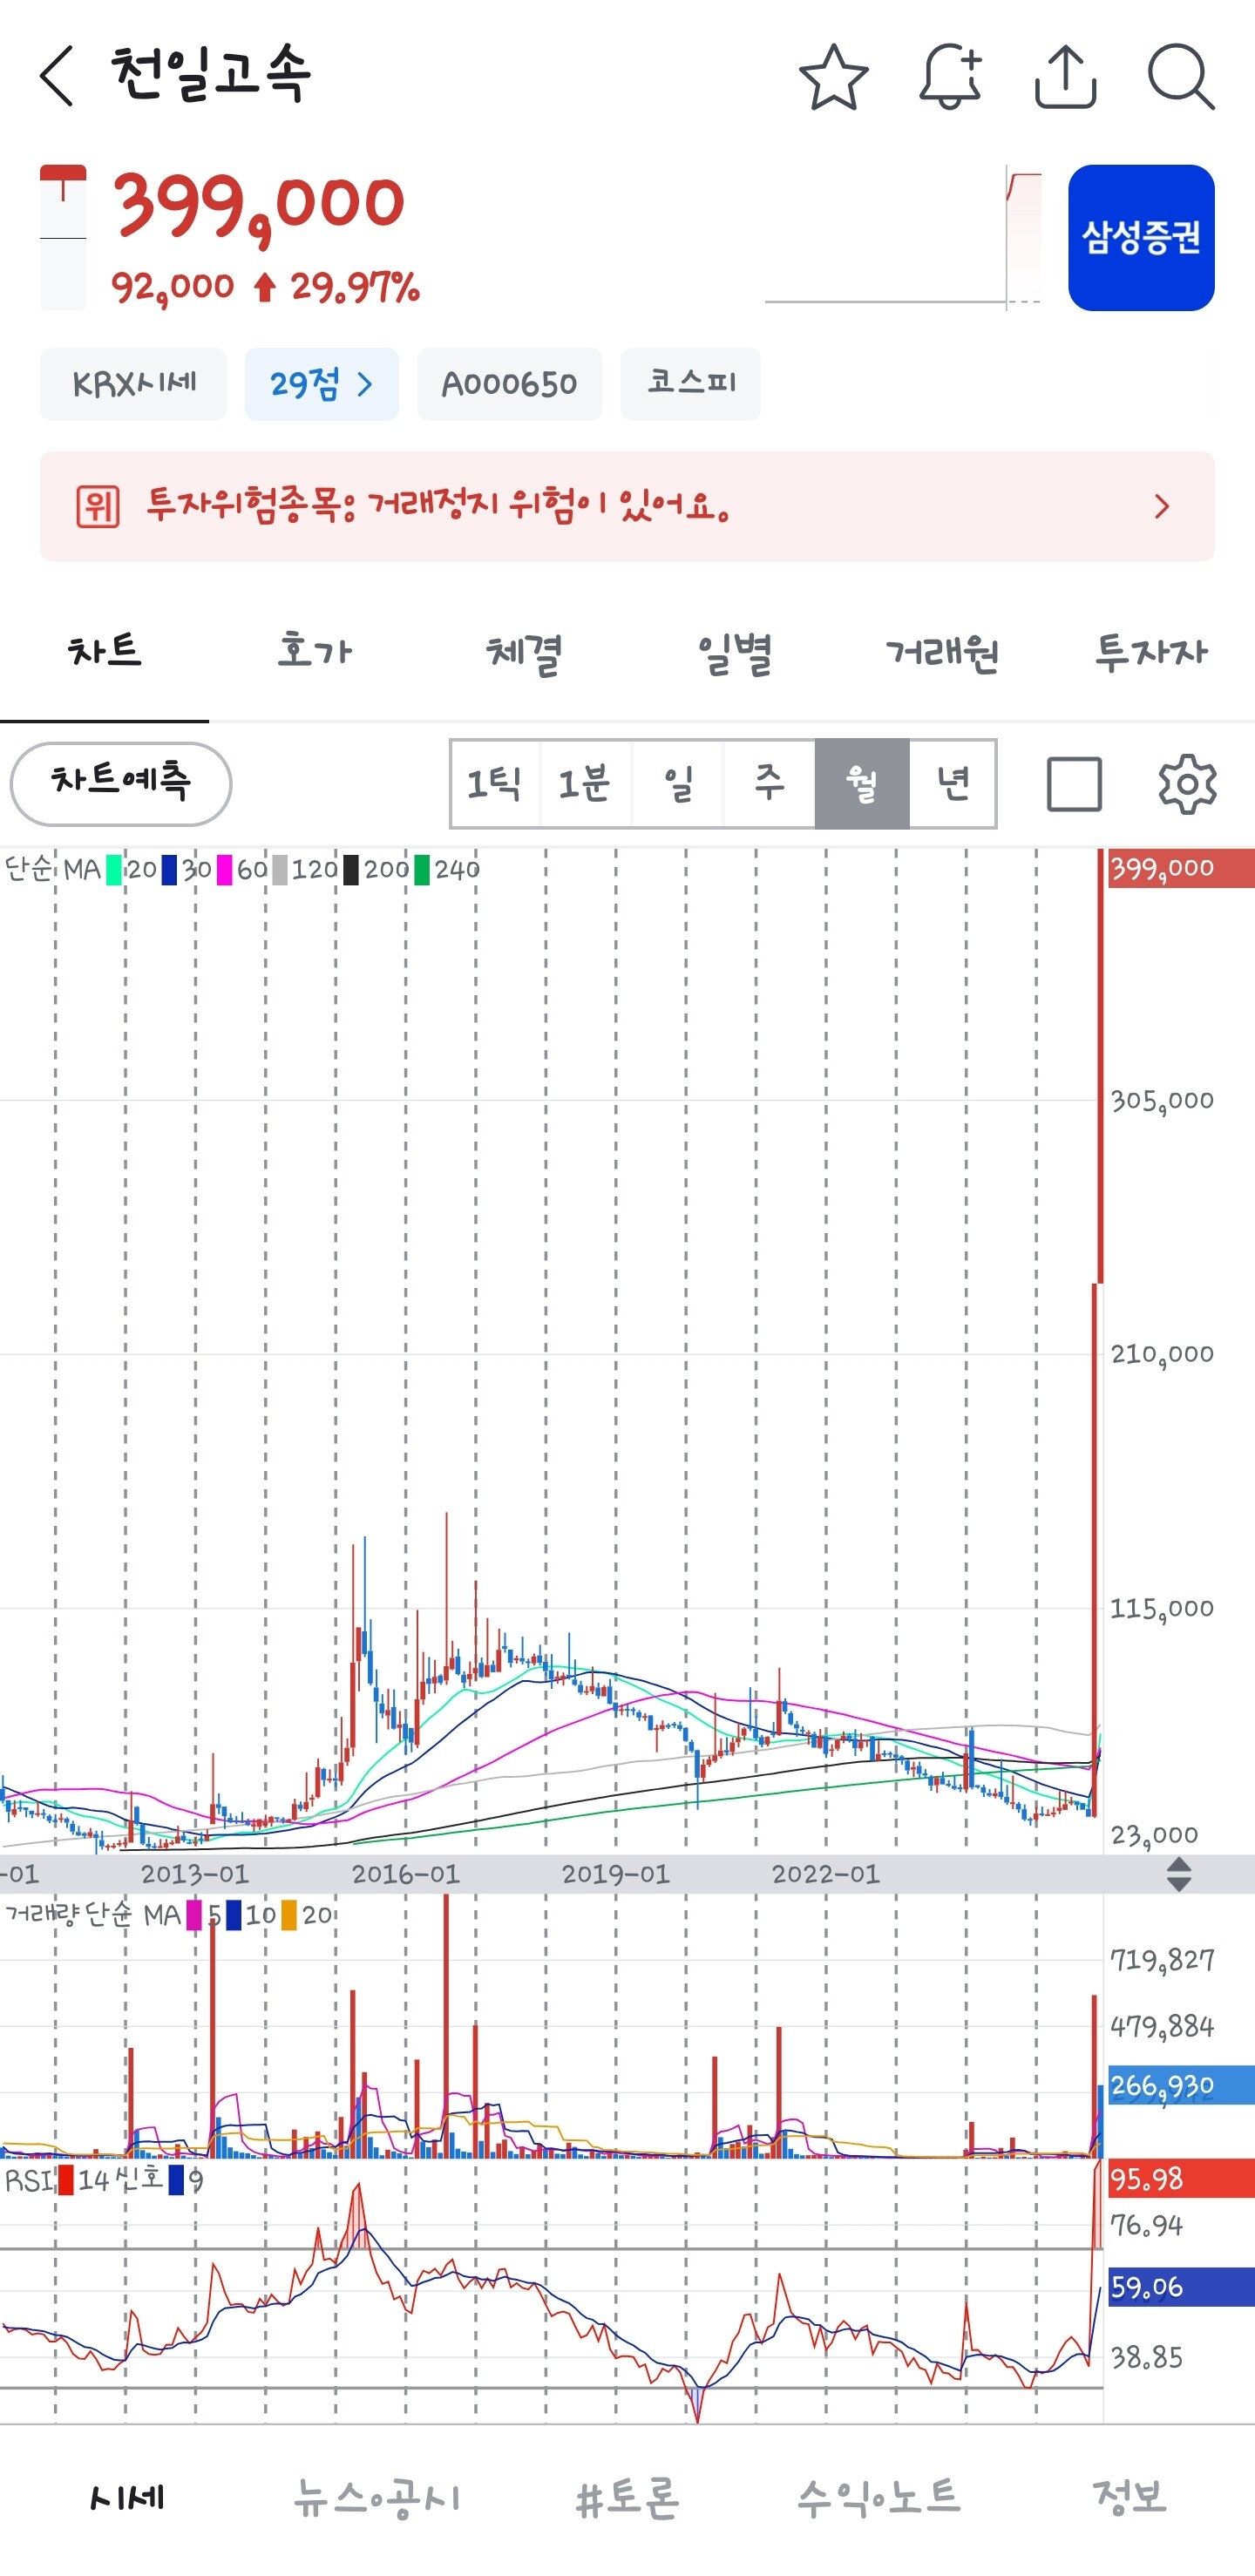Switch chart interval to 년 (yearly)
This screenshot has height=2576, width=1255.
pos(953,784)
